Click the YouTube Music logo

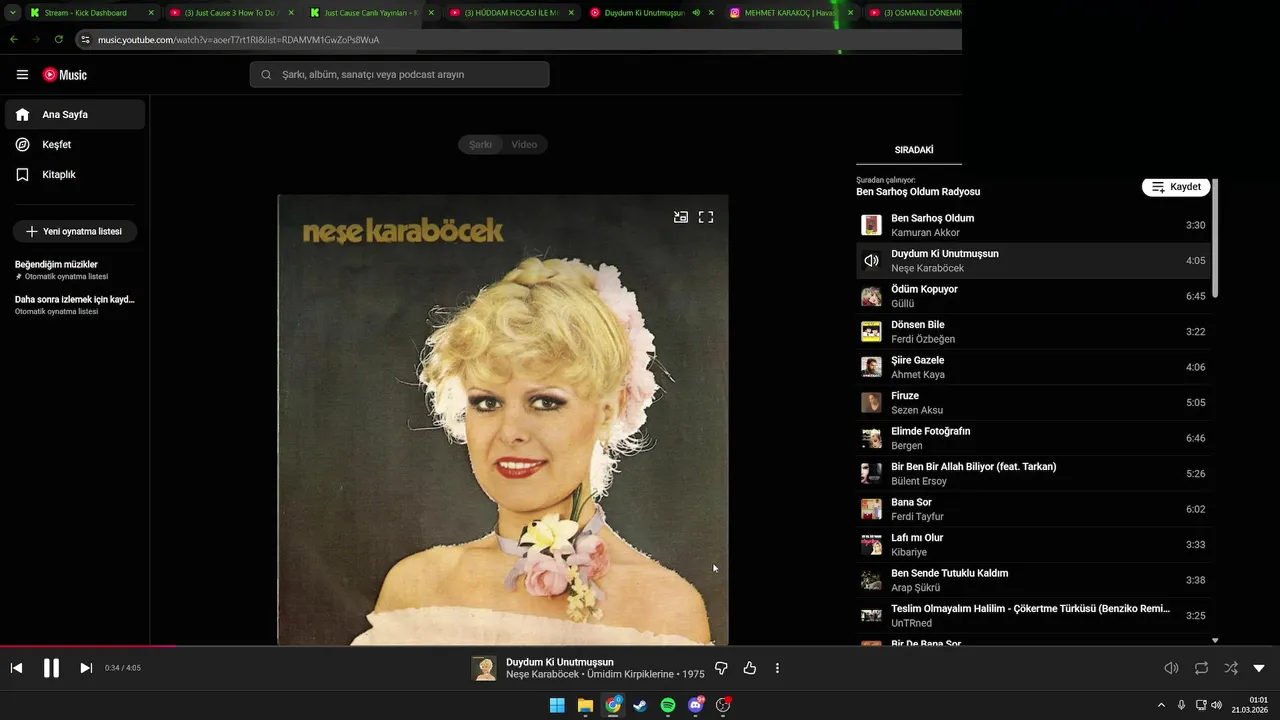coord(65,75)
